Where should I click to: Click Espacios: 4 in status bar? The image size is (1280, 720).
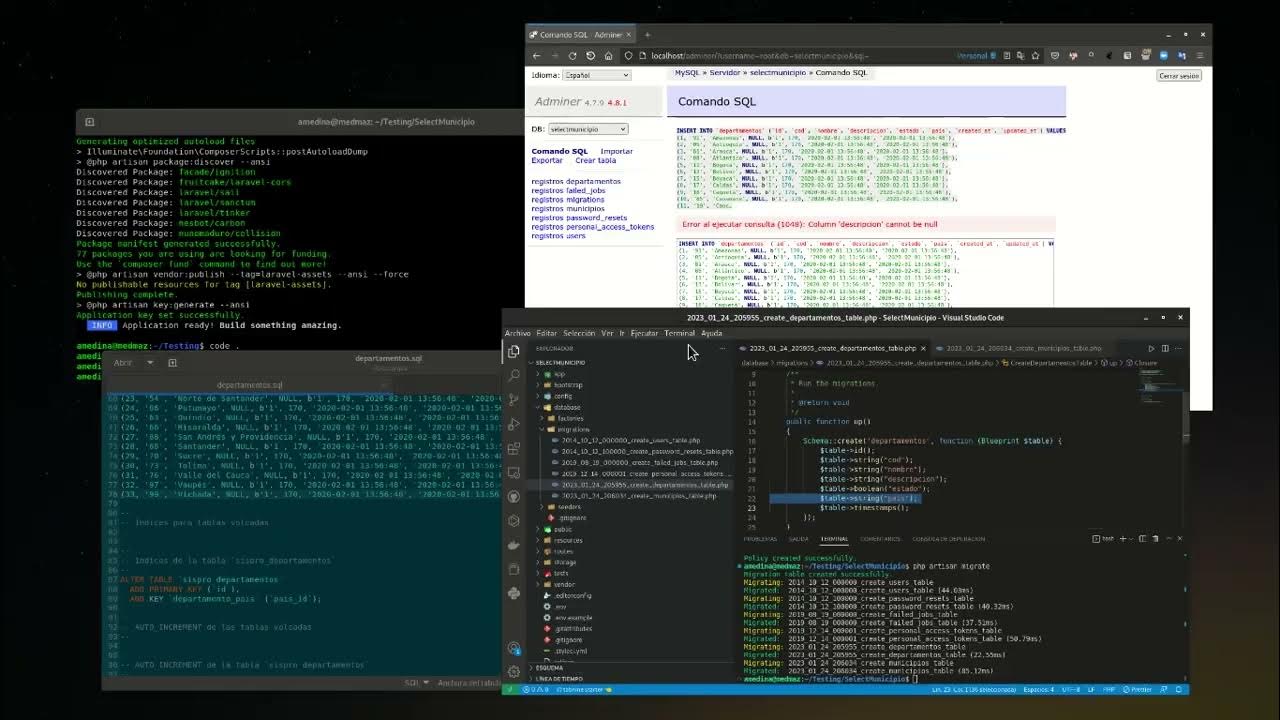click(x=1037, y=689)
